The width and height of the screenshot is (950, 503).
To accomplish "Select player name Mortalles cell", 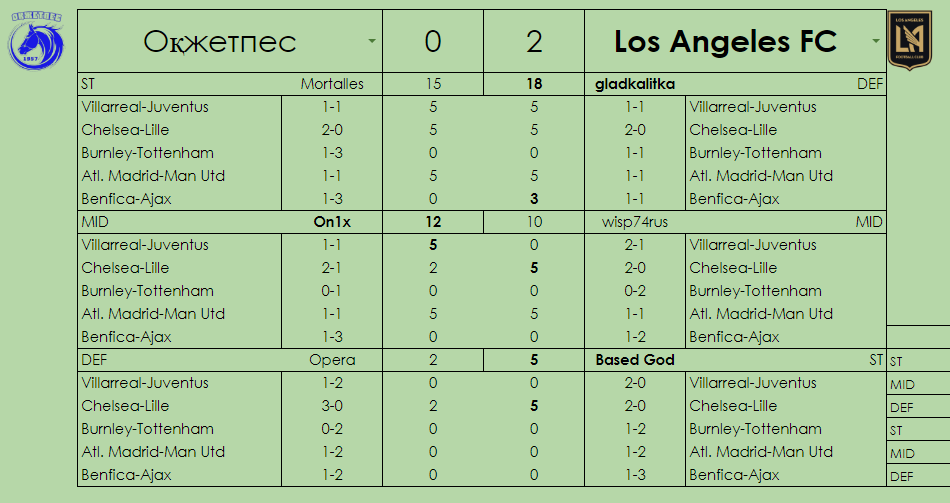I will click(x=332, y=84).
